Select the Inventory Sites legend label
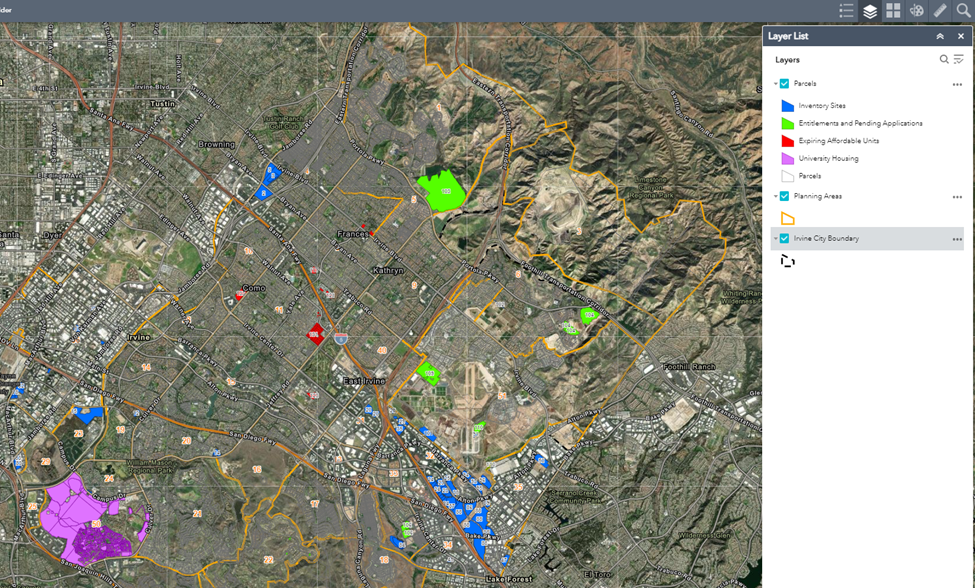The height and width of the screenshot is (588, 975). coord(821,106)
